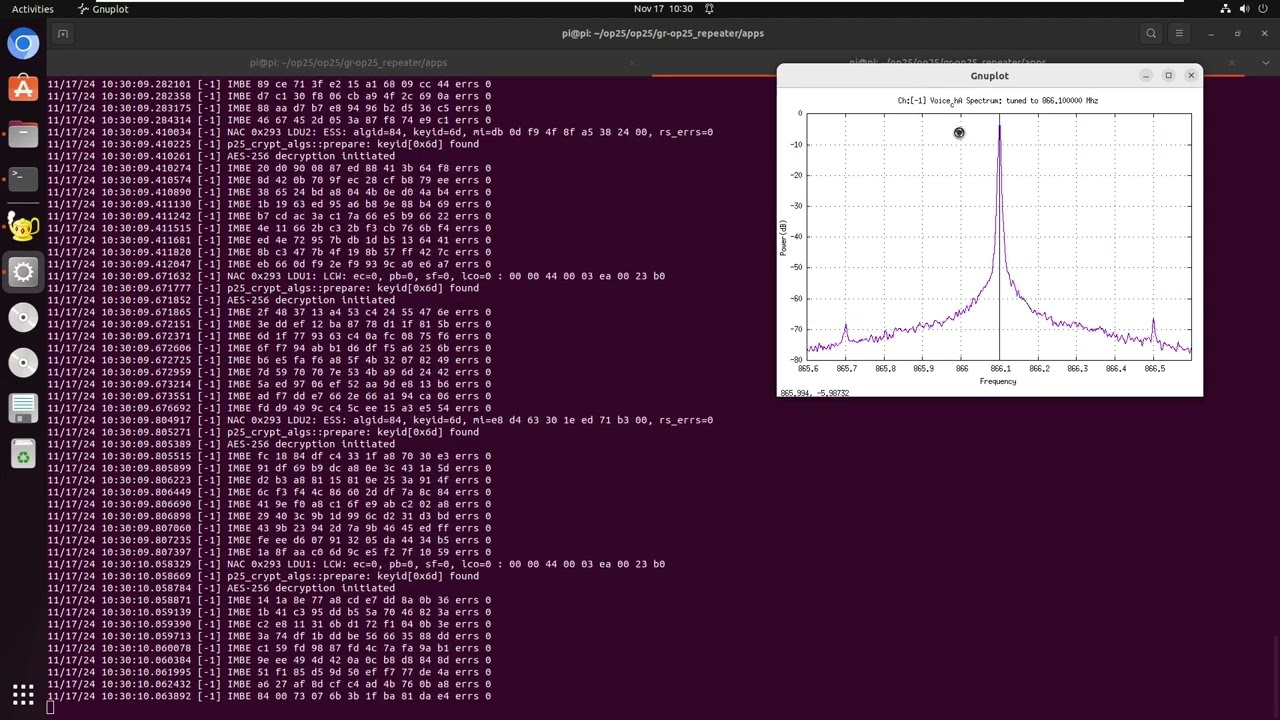The image size is (1280, 720).
Task: Click line 10:30:09.804917 LDU2 ESS algid=84
Action: [x=380, y=420]
